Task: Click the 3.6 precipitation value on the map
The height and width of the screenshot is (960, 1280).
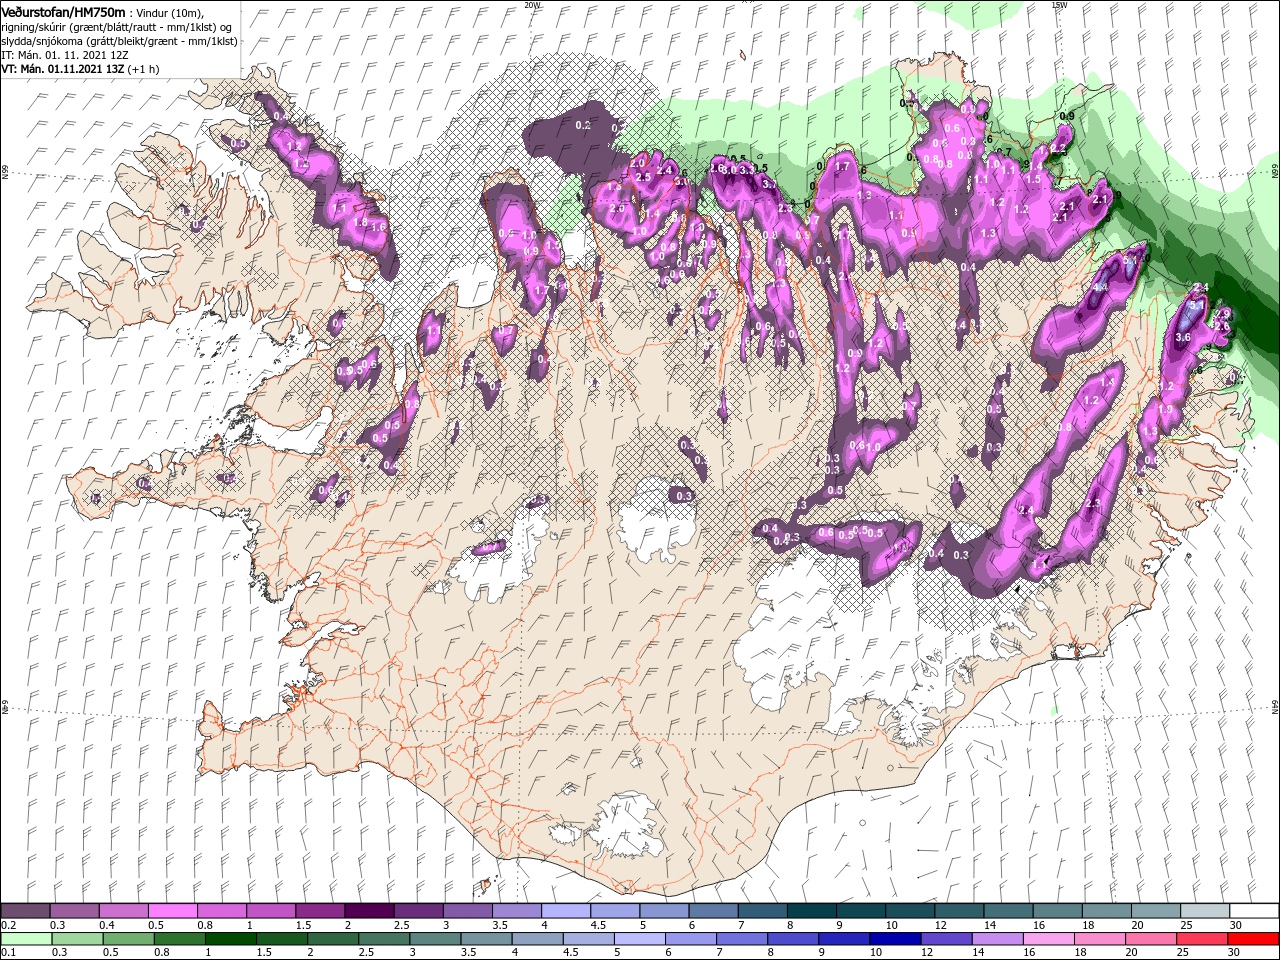Action: coord(1182,338)
